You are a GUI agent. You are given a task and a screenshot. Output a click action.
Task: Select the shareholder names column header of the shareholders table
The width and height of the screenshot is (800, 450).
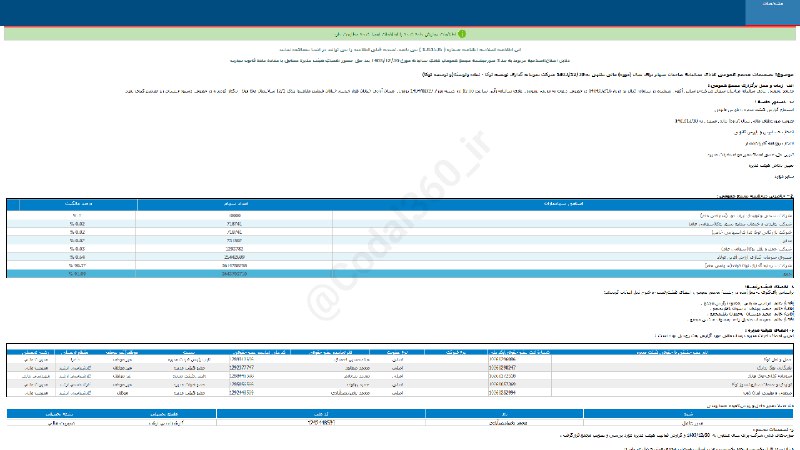(x=563, y=204)
